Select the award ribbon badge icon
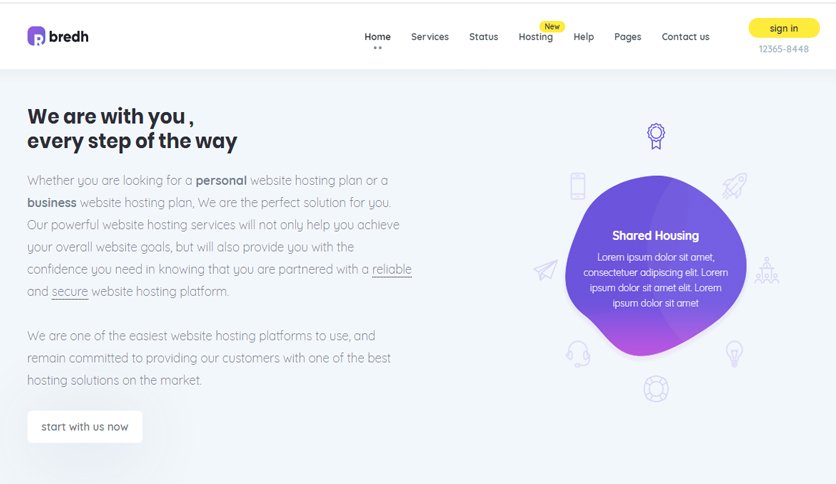 point(656,136)
